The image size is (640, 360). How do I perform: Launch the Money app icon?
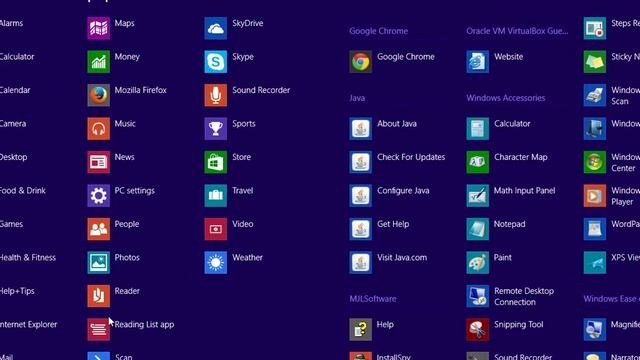[98, 62]
